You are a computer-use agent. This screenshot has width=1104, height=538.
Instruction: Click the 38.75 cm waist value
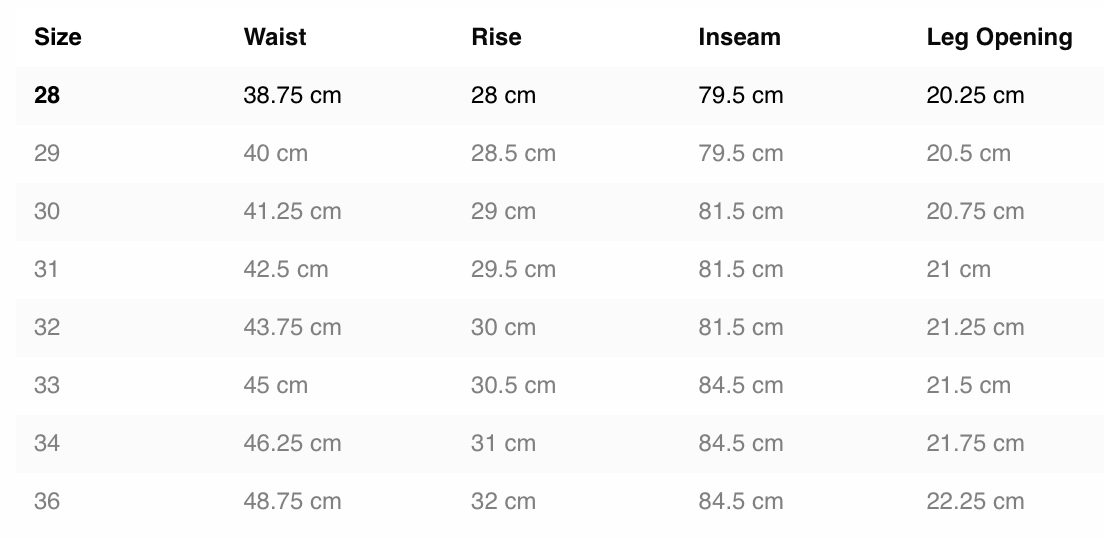[292, 95]
